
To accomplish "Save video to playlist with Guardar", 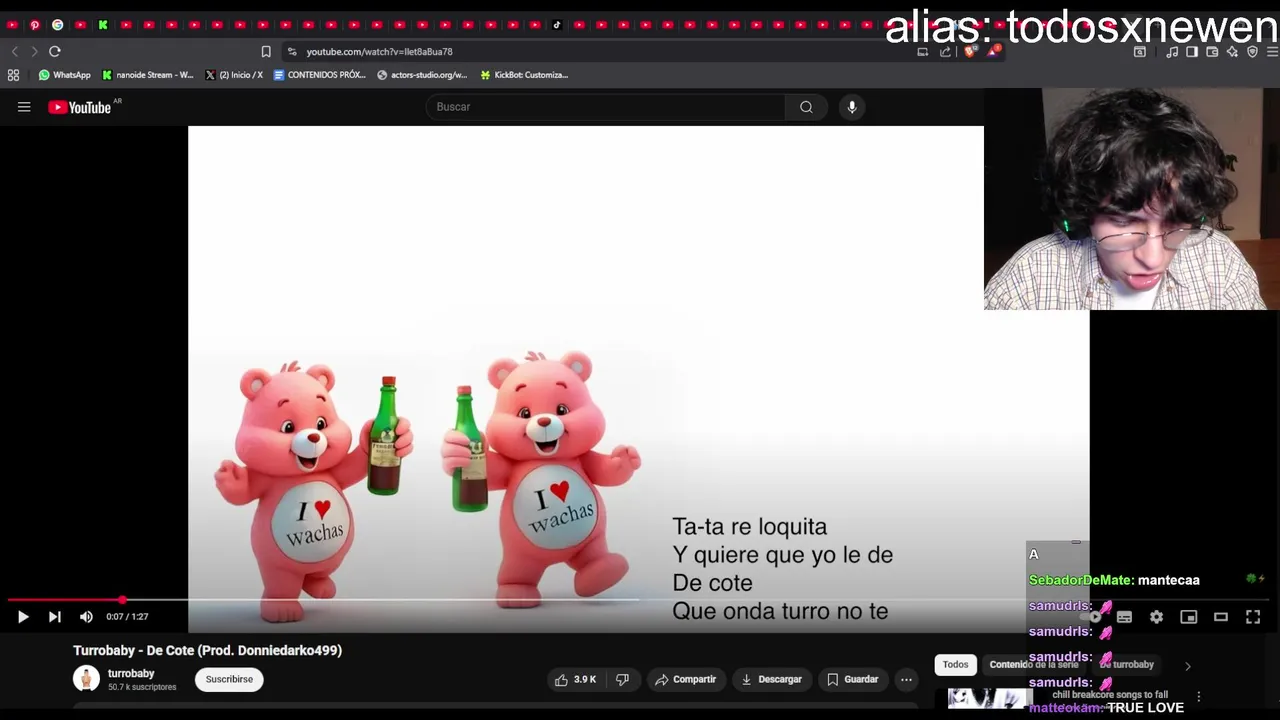I will click(852, 680).
